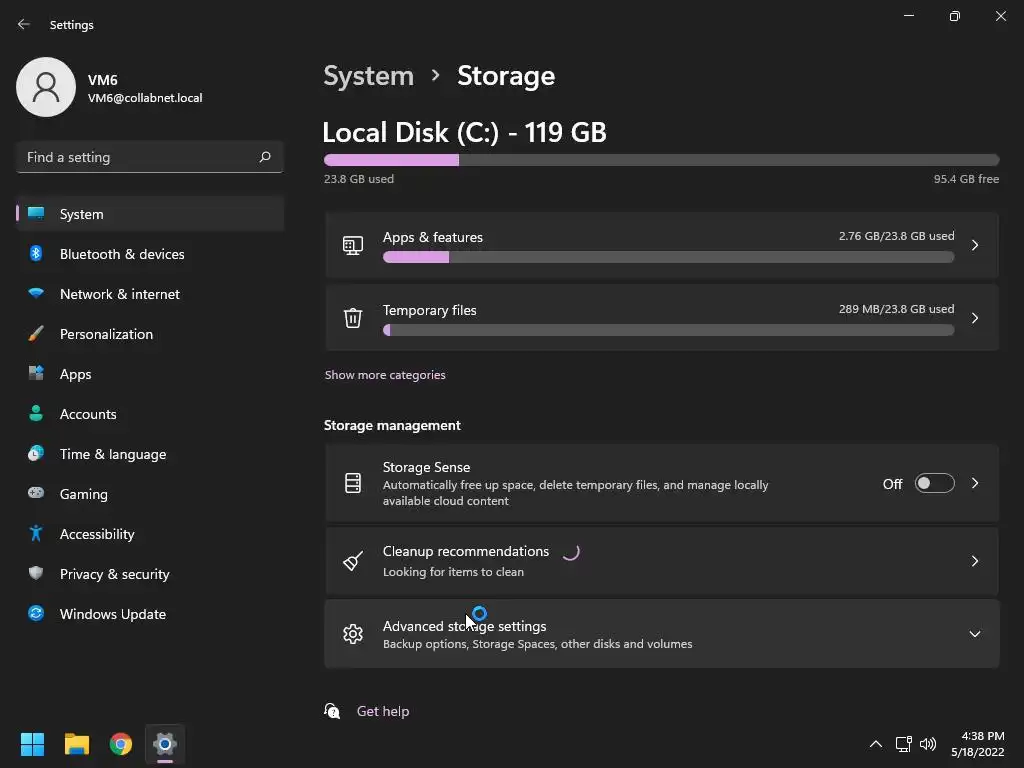Click Show more categories link
This screenshot has width=1024, height=768.
(x=385, y=375)
